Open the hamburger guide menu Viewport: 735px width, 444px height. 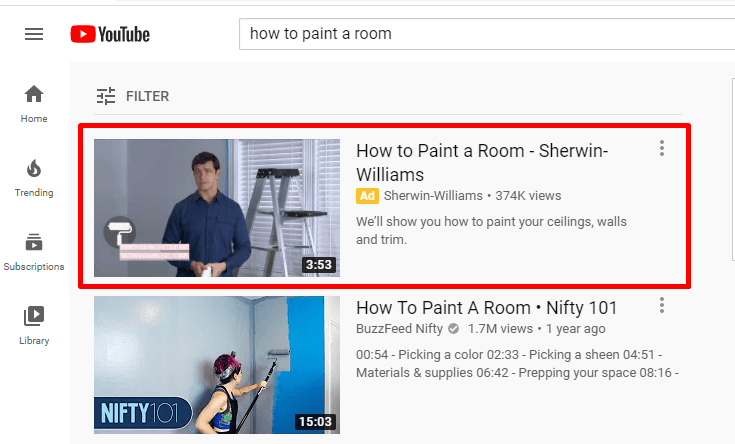click(34, 34)
